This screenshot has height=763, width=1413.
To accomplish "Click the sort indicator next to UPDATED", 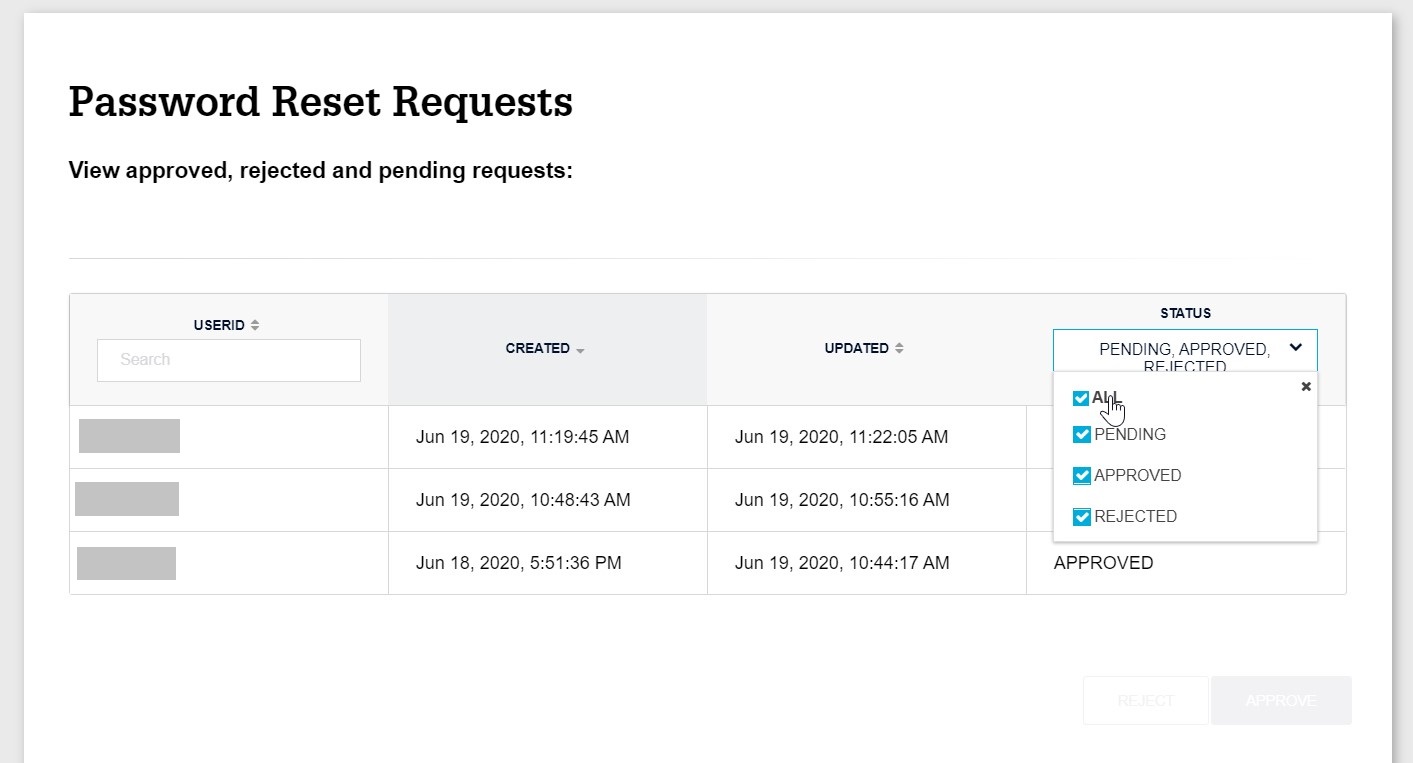I will [898, 348].
